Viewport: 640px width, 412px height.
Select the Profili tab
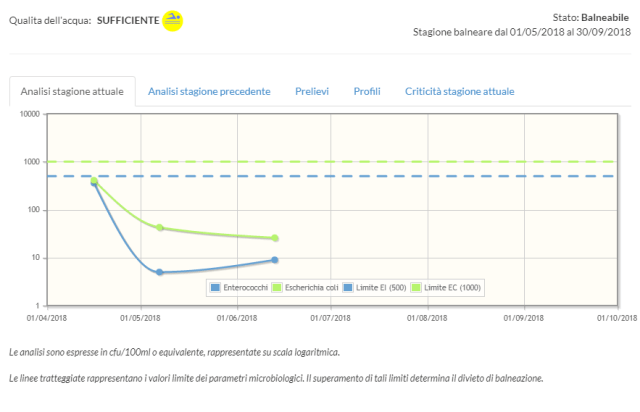(x=367, y=91)
